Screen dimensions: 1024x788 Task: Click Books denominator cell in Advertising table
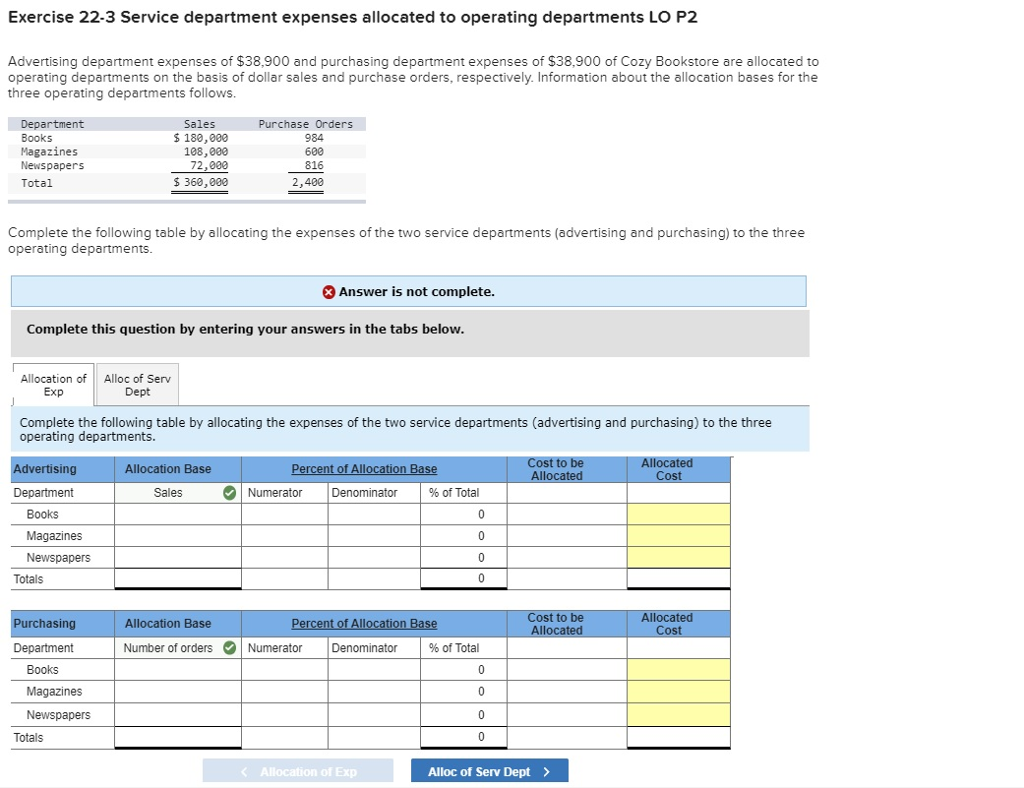(373, 513)
